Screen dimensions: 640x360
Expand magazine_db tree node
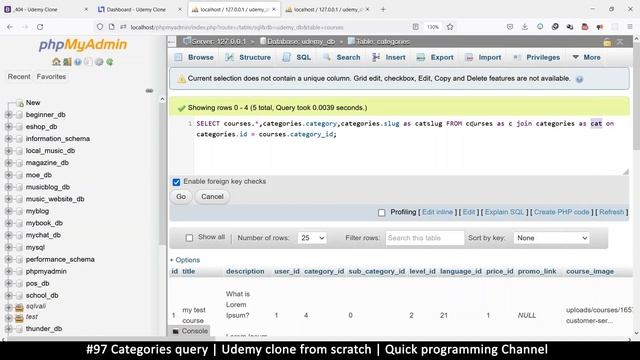(9, 163)
